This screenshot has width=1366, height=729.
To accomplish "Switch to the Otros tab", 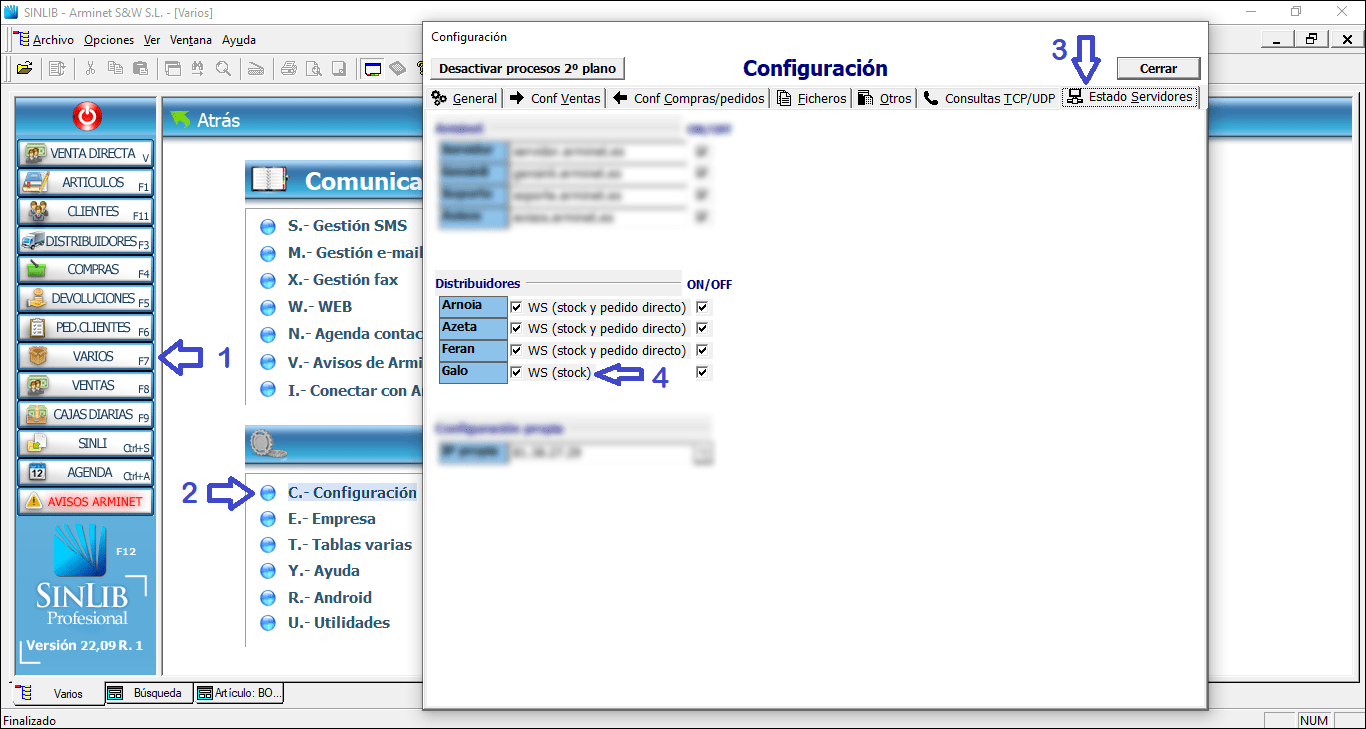I will (885, 98).
